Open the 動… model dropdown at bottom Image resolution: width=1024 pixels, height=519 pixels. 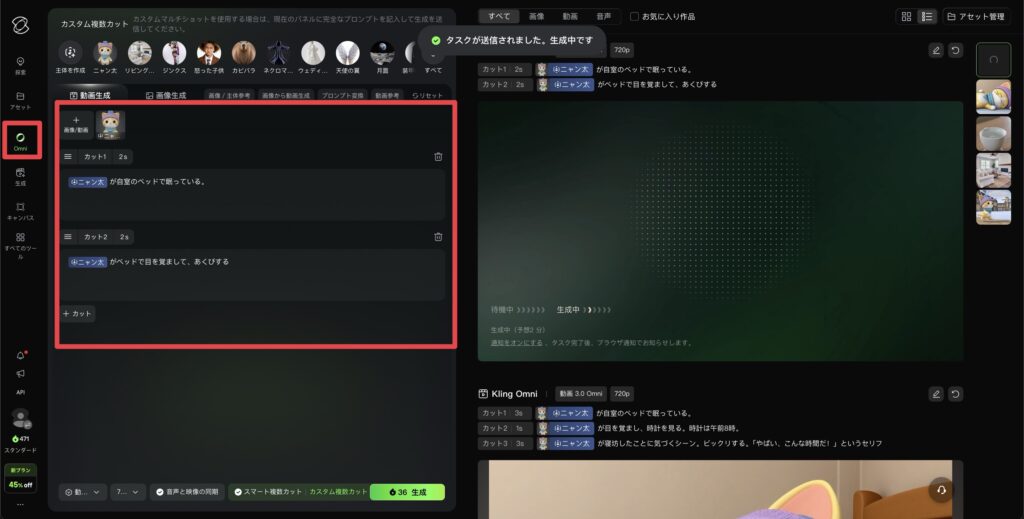[x=83, y=492]
